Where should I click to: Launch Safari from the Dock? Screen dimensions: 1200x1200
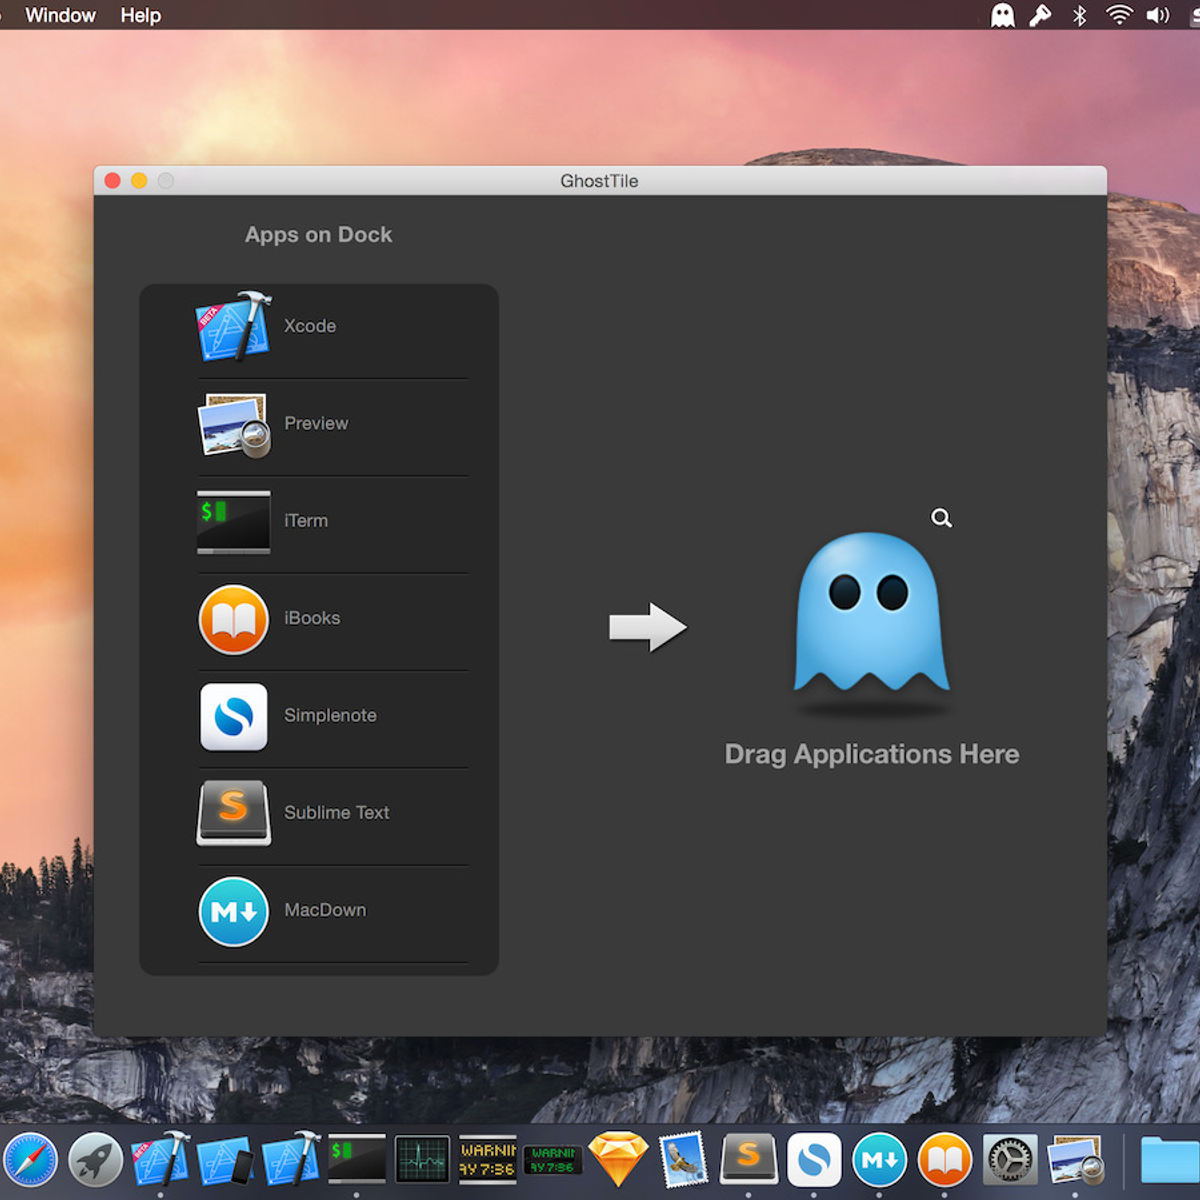click(30, 1160)
